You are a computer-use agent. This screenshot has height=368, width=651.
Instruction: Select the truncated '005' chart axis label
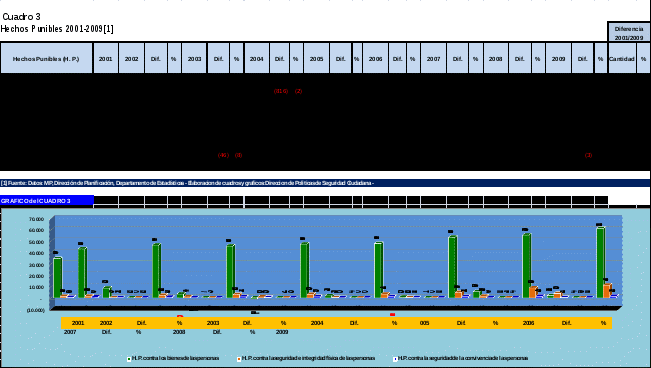(424, 323)
